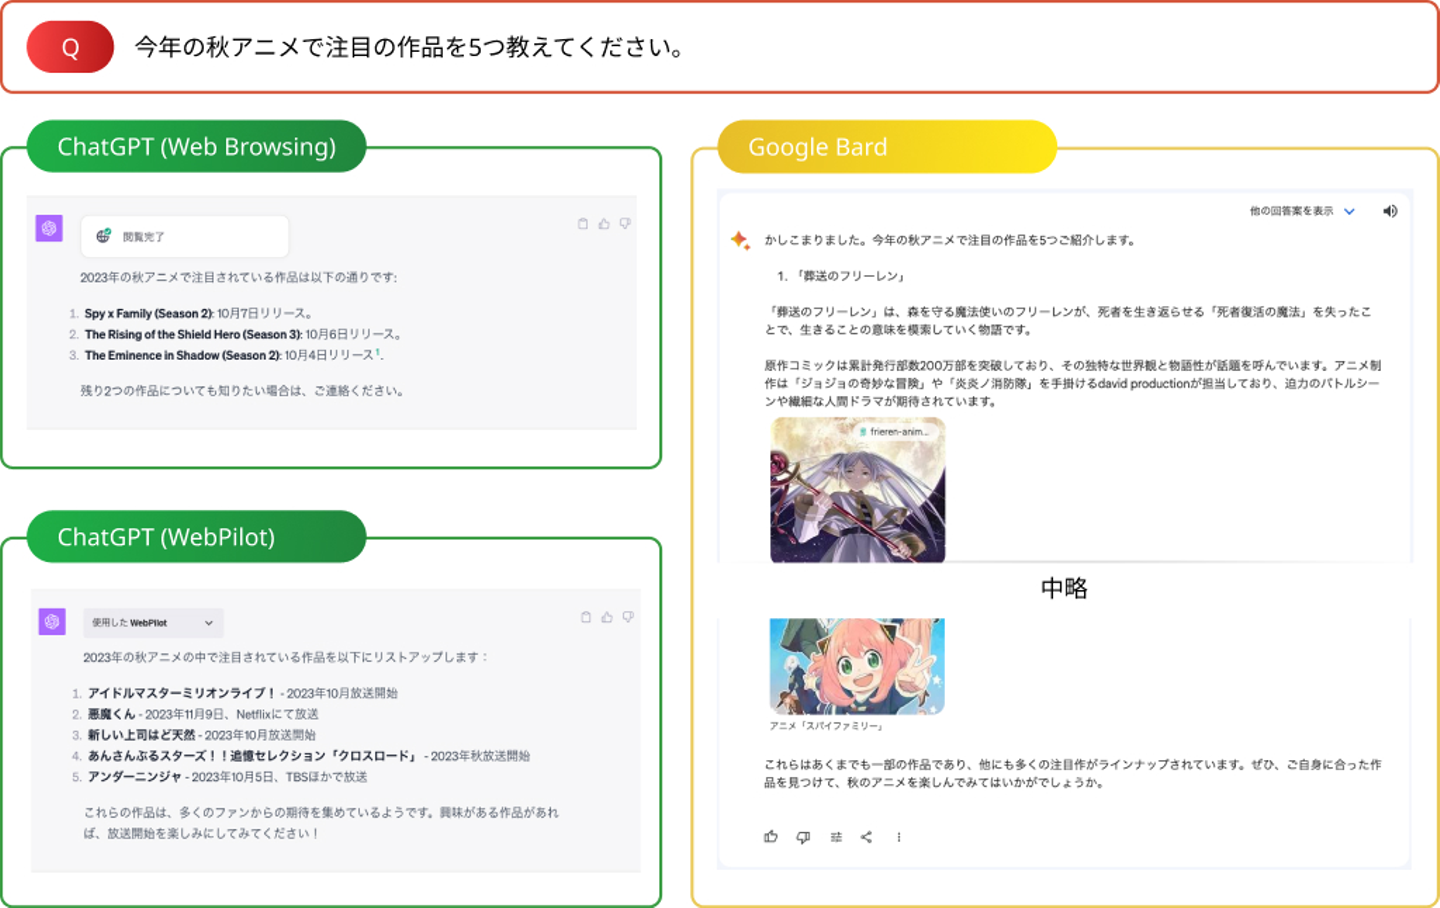Click the ChatGPT avatar beside 閲覧完了
The height and width of the screenshot is (908, 1440).
pos(49,228)
